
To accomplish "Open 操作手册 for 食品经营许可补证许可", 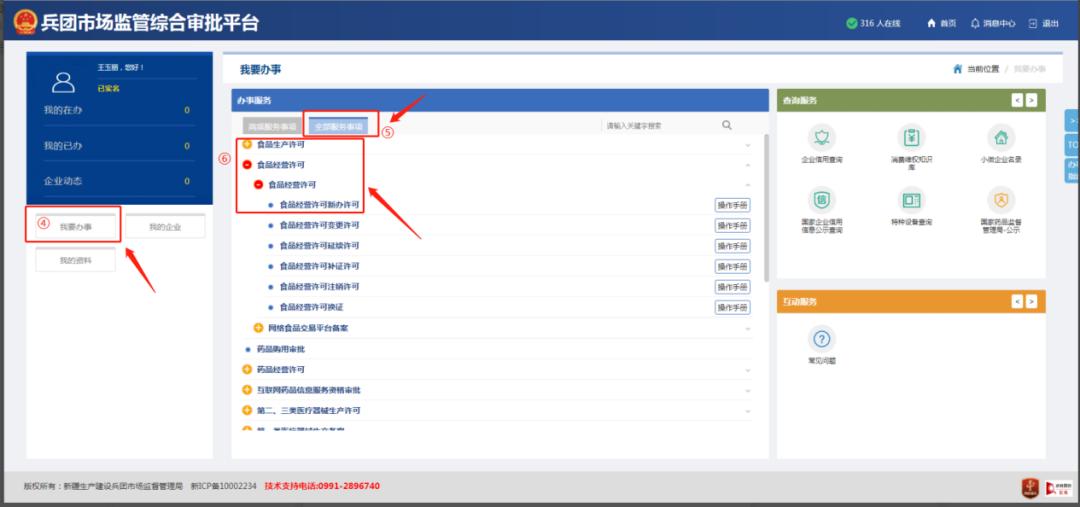I will 732,267.
